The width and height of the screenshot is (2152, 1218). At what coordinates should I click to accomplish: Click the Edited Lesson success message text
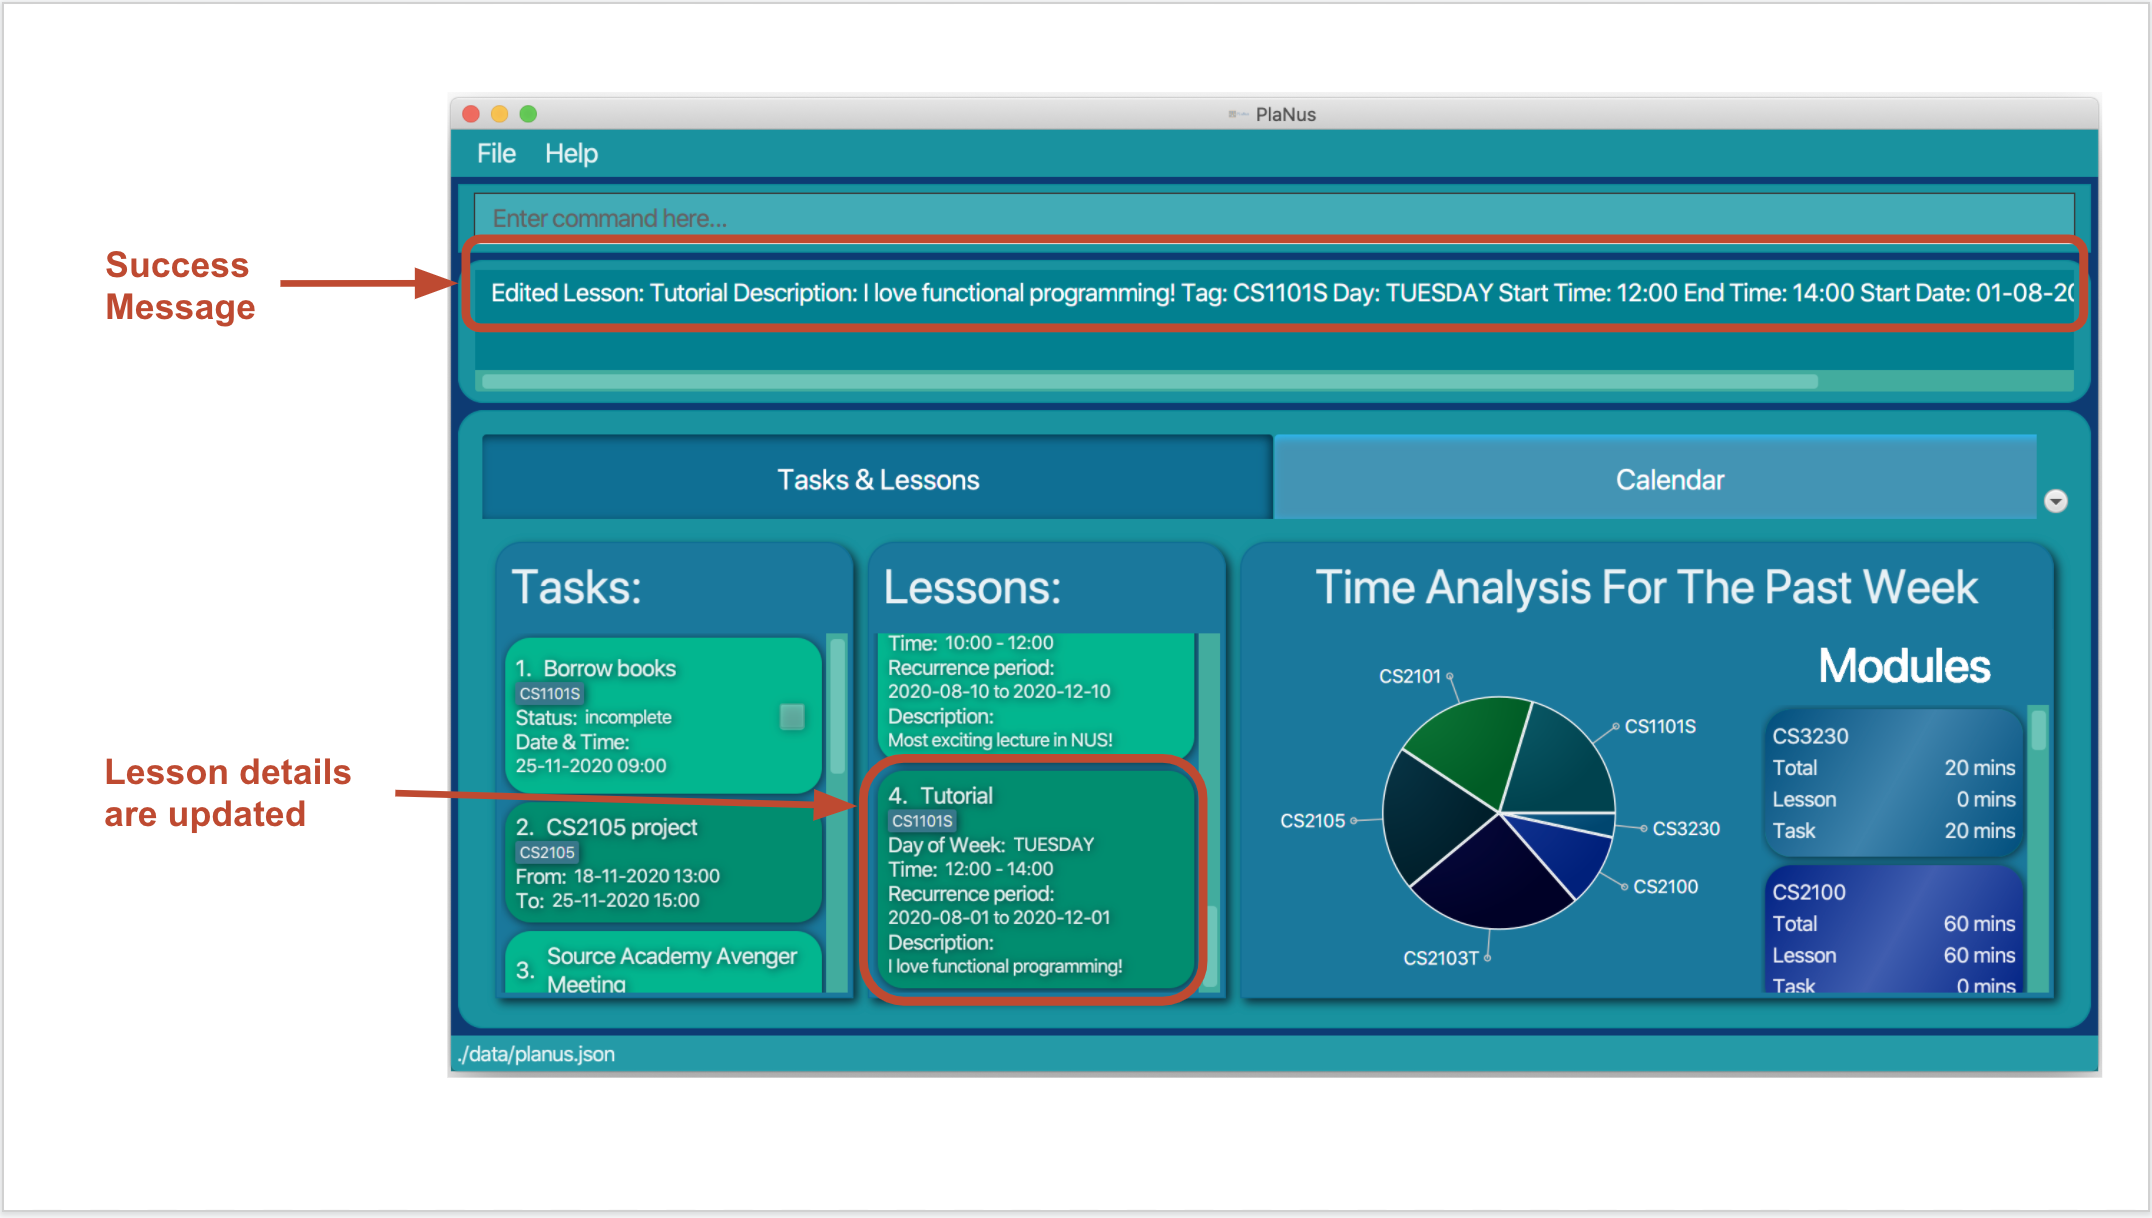pyautogui.click(x=1282, y=293)
